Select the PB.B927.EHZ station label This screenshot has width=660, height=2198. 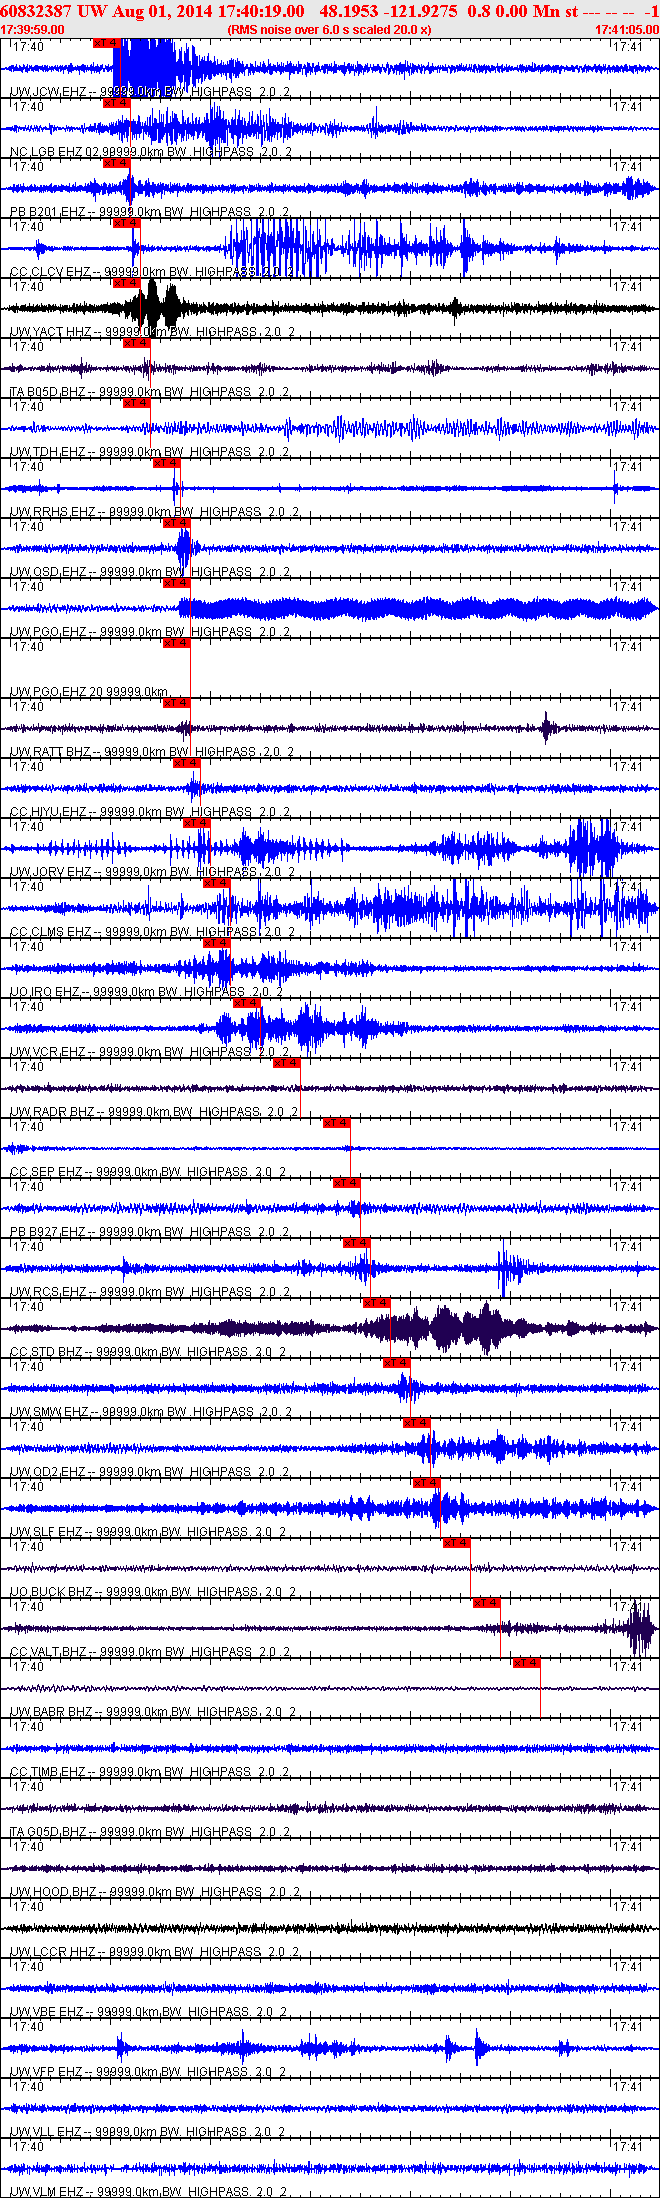pos(150,1232)
